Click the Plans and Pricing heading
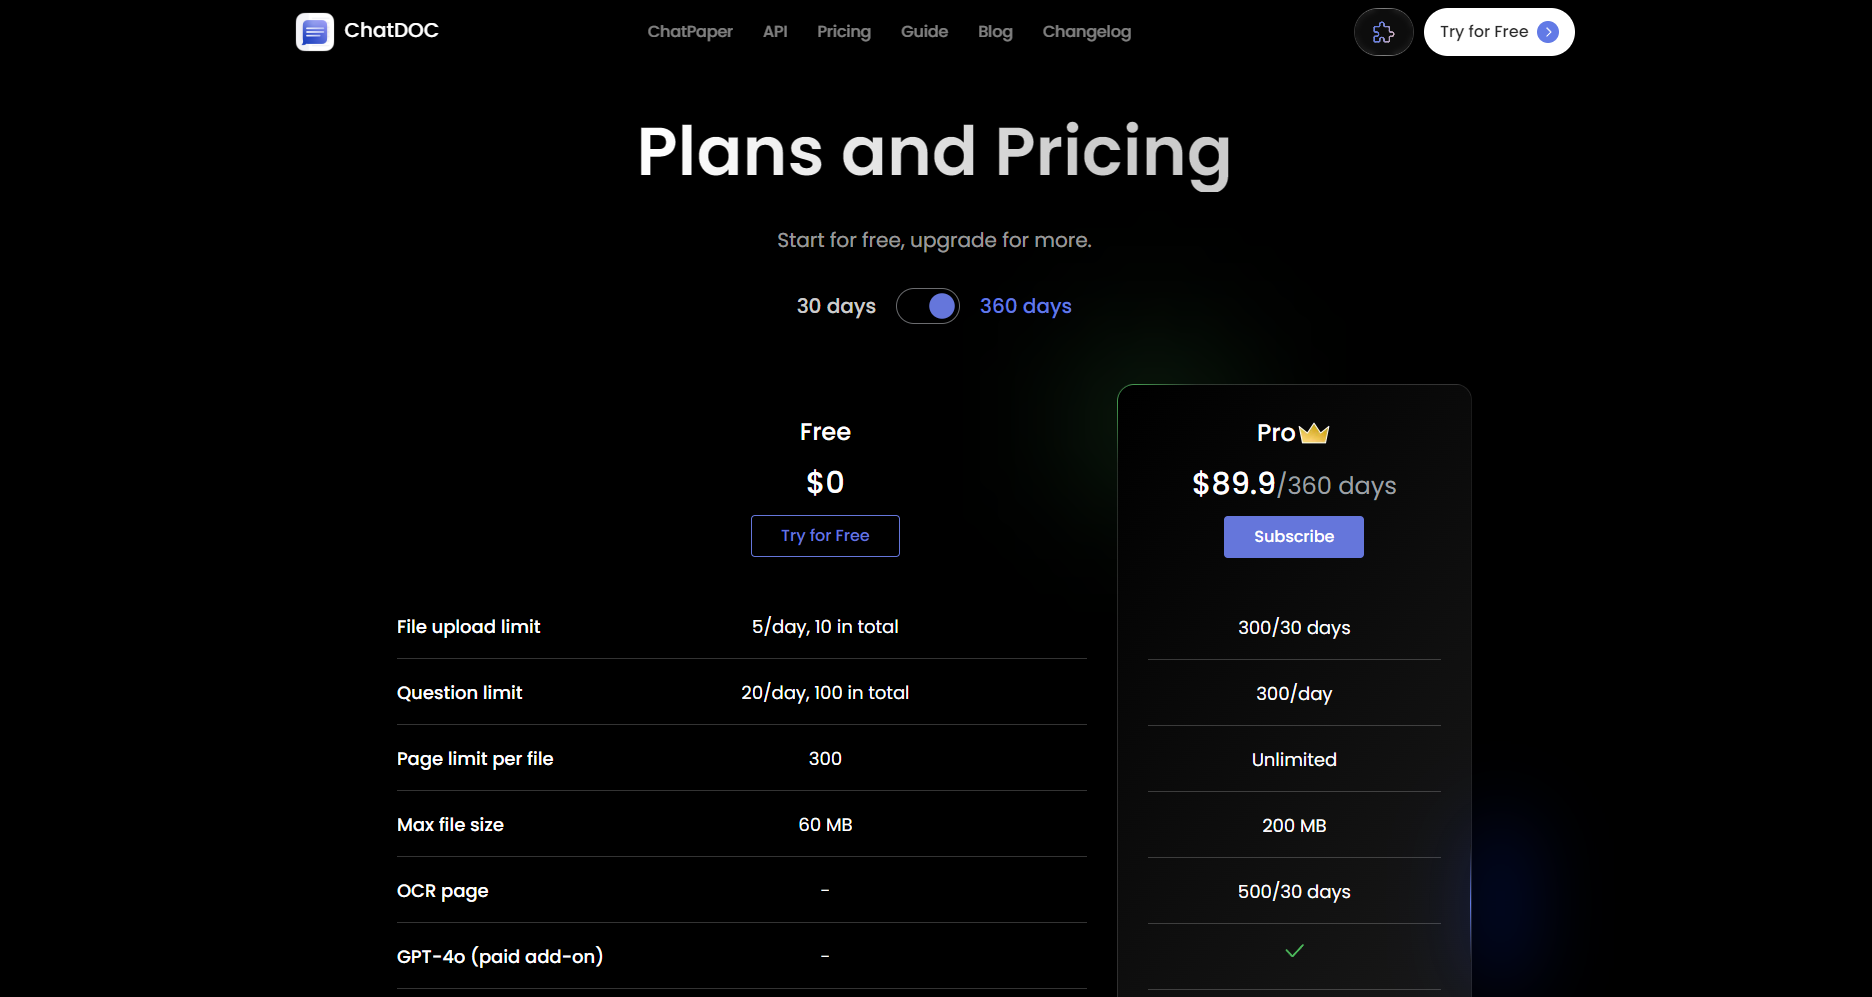 (x=934, y=152)
